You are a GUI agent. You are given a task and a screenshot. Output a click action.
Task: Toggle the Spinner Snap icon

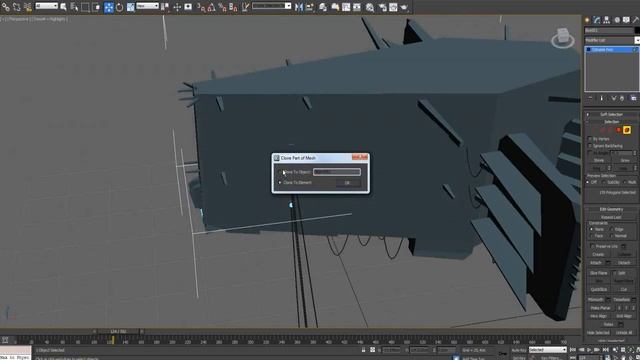coord(233,7)
